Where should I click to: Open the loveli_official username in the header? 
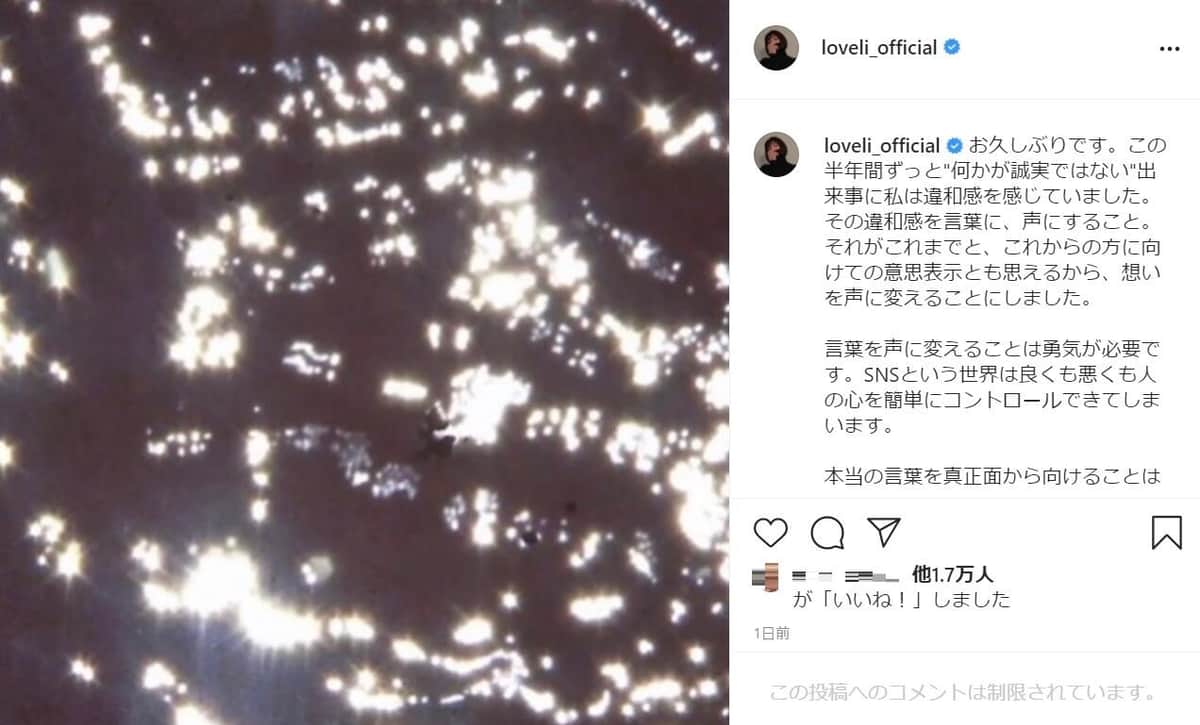[x=878, y=47]
